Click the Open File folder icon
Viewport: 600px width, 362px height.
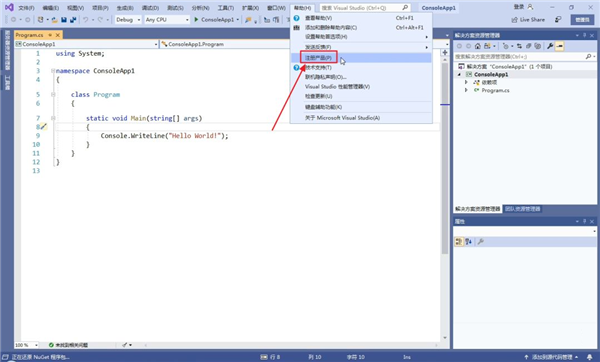55,20
